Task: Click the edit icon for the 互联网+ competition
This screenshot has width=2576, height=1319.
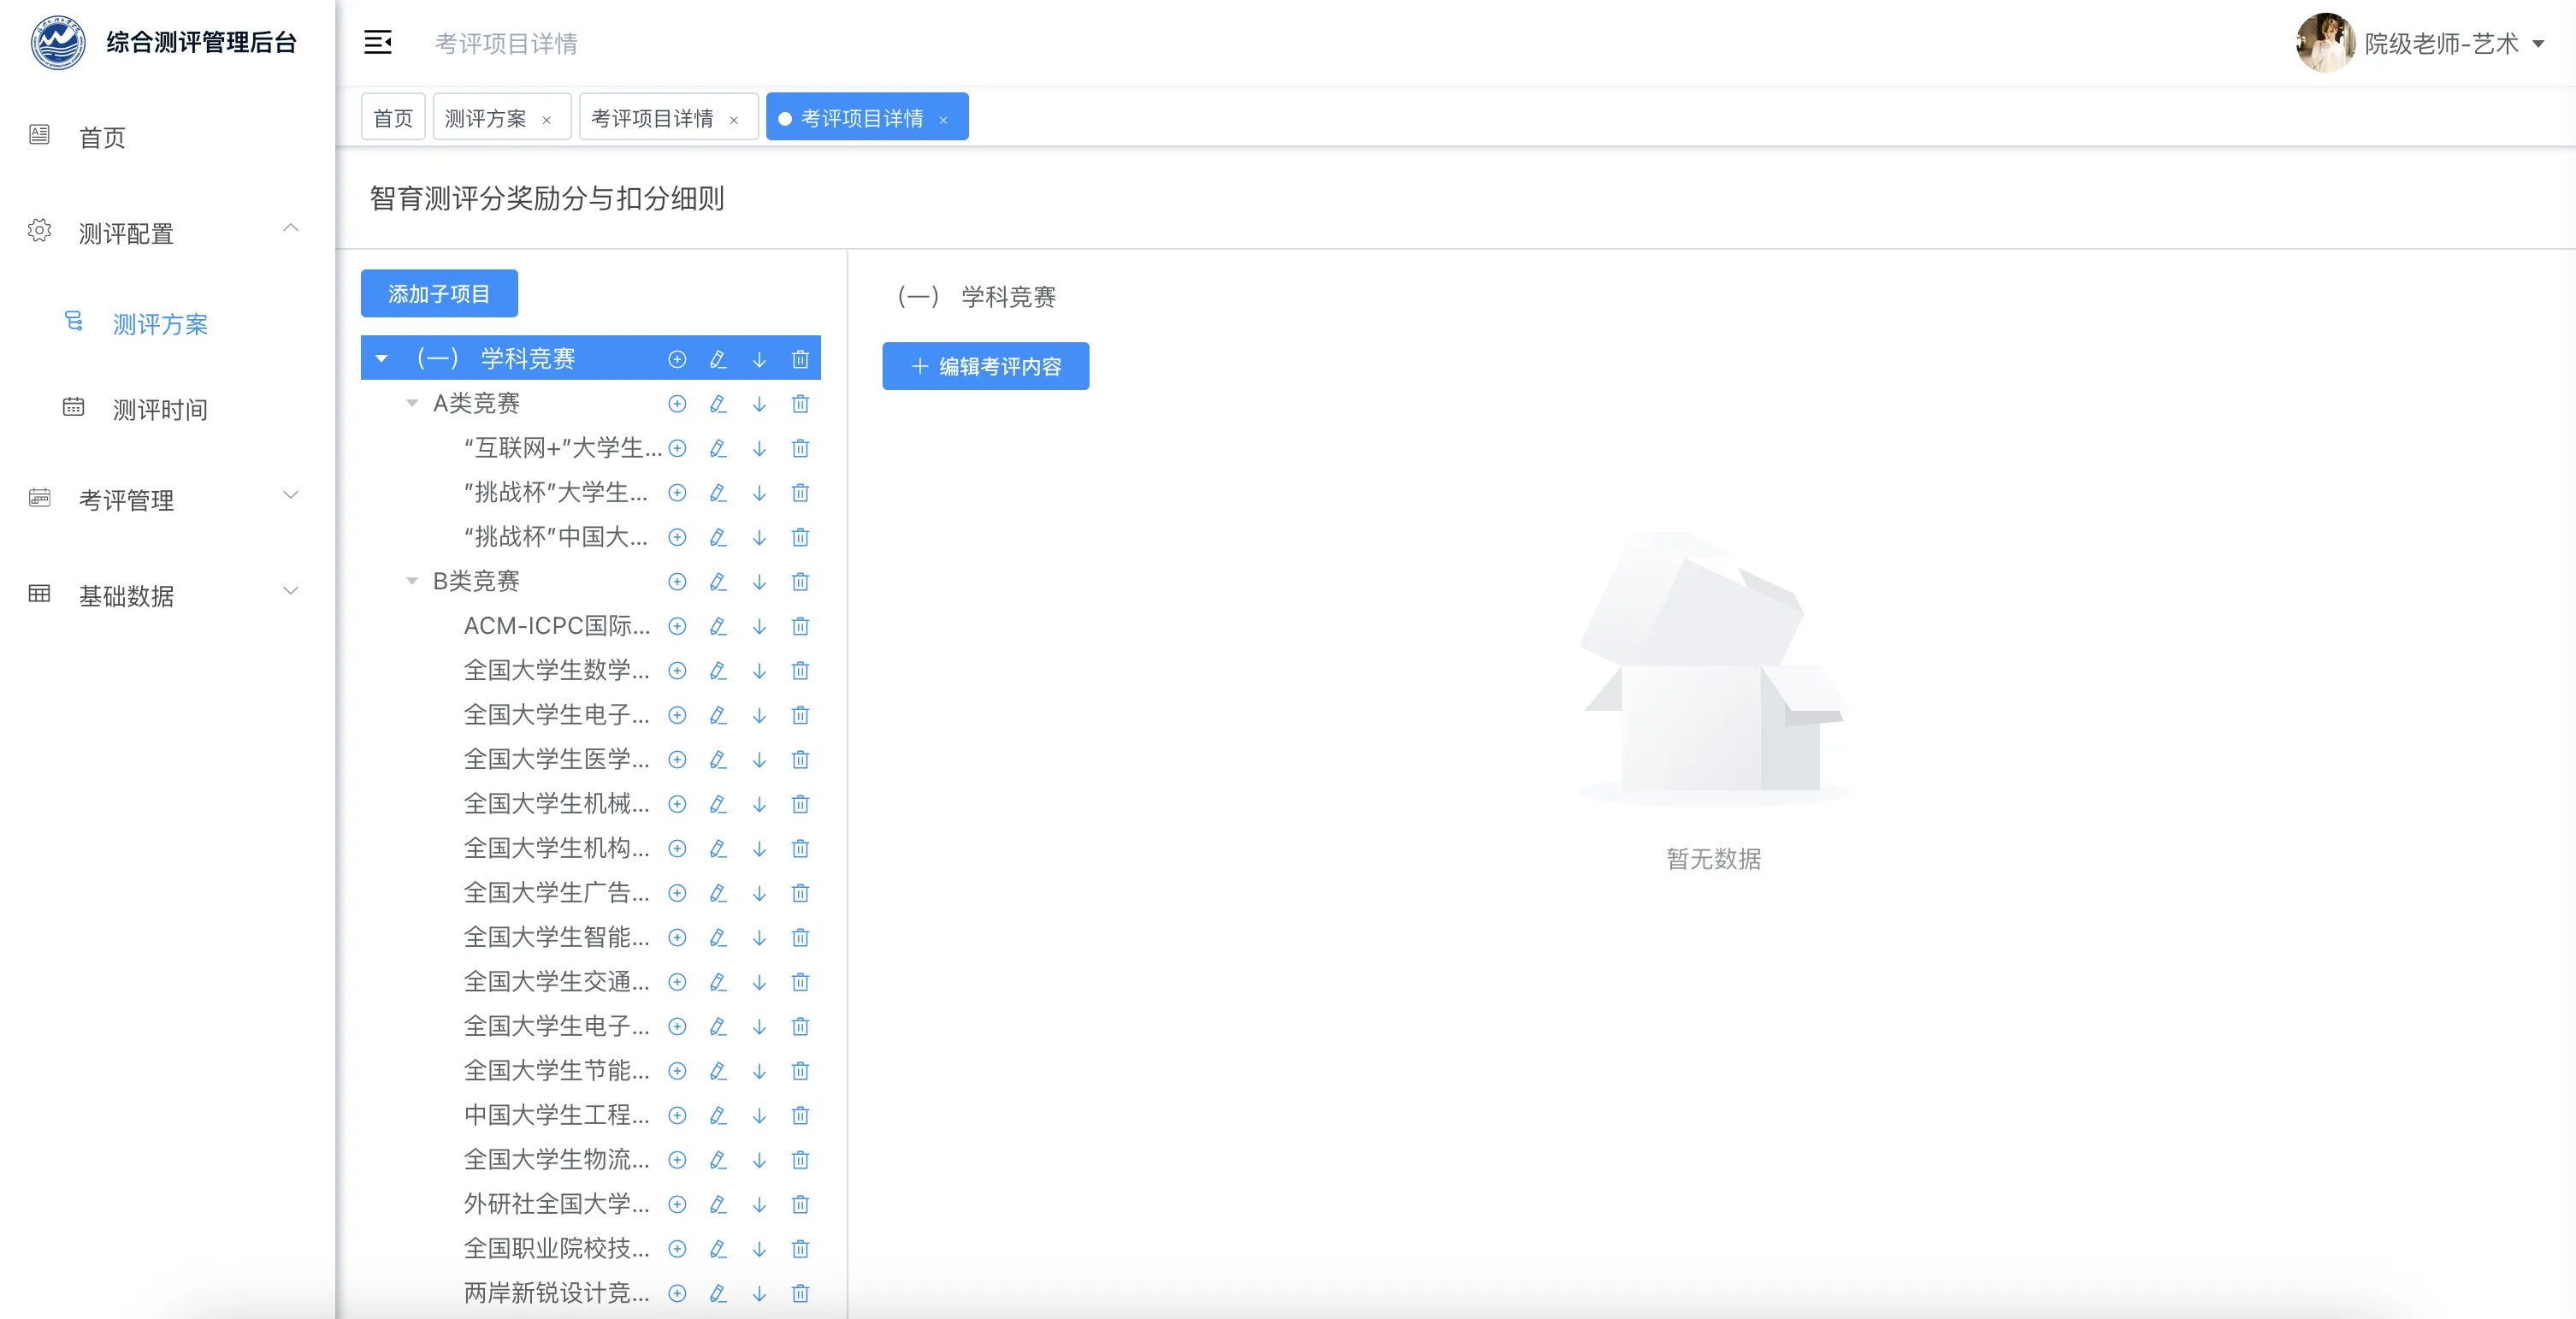Action: click(x=718, y=448)
